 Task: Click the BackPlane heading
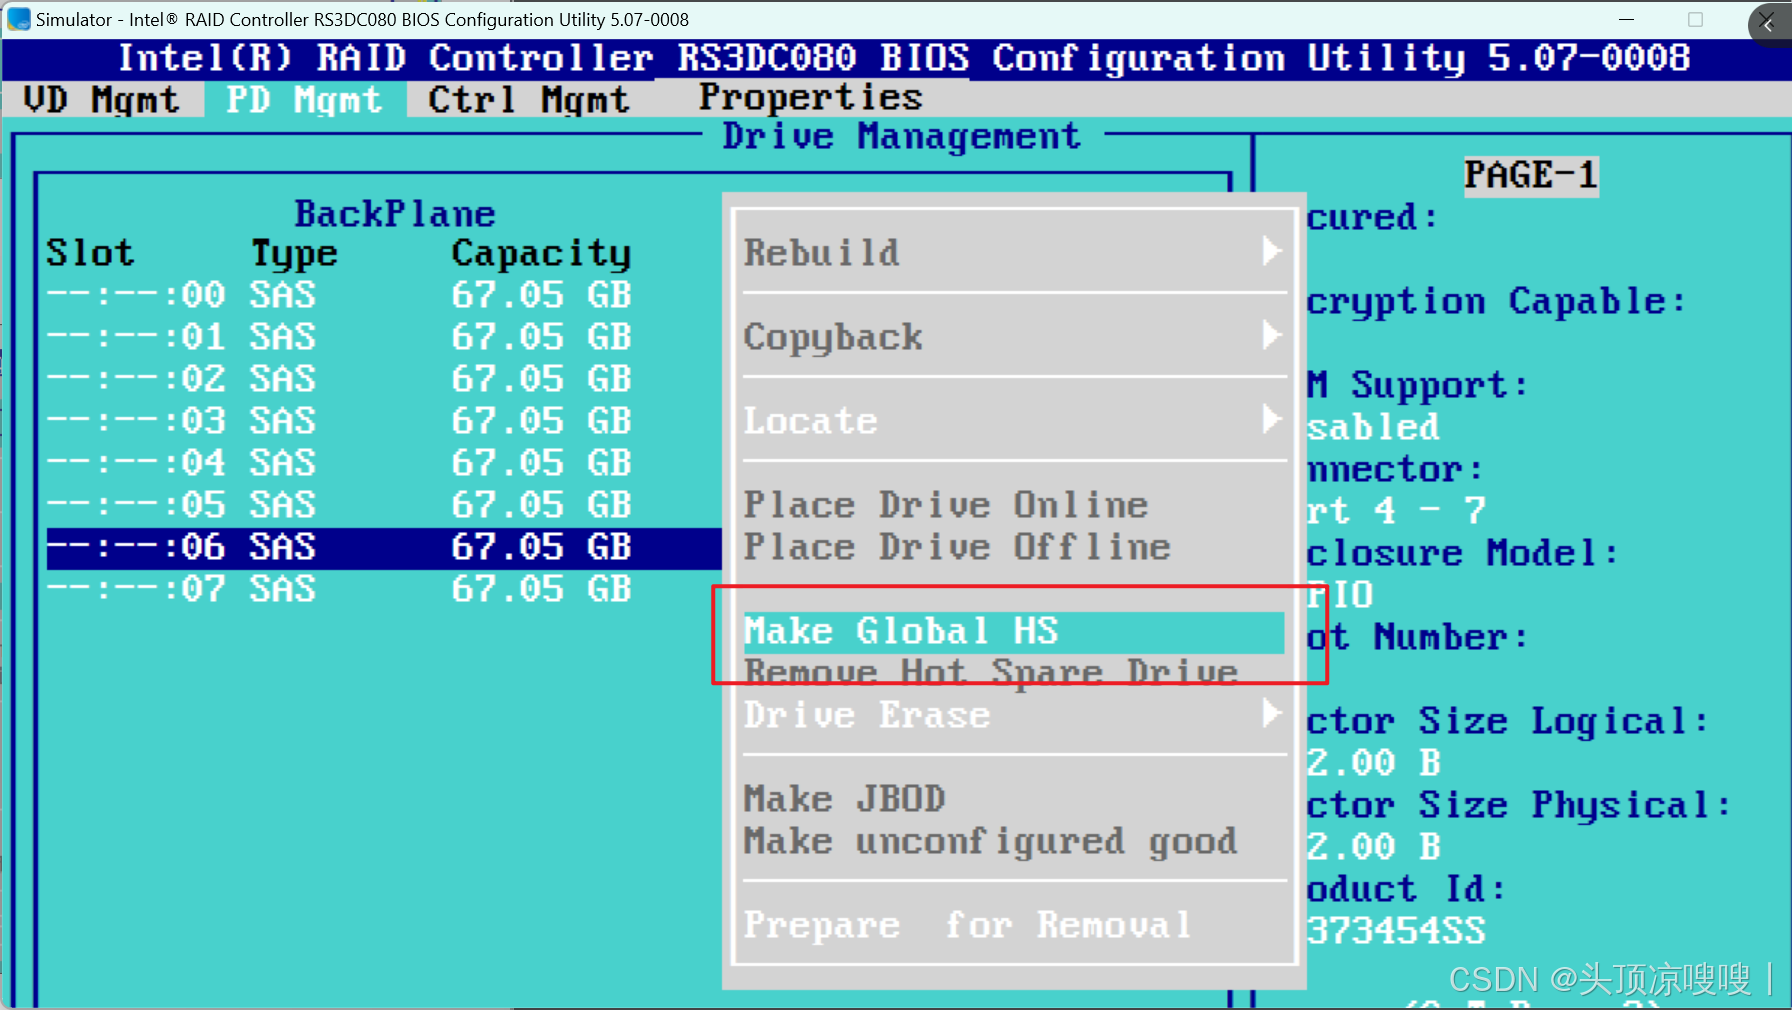[395, 213]
